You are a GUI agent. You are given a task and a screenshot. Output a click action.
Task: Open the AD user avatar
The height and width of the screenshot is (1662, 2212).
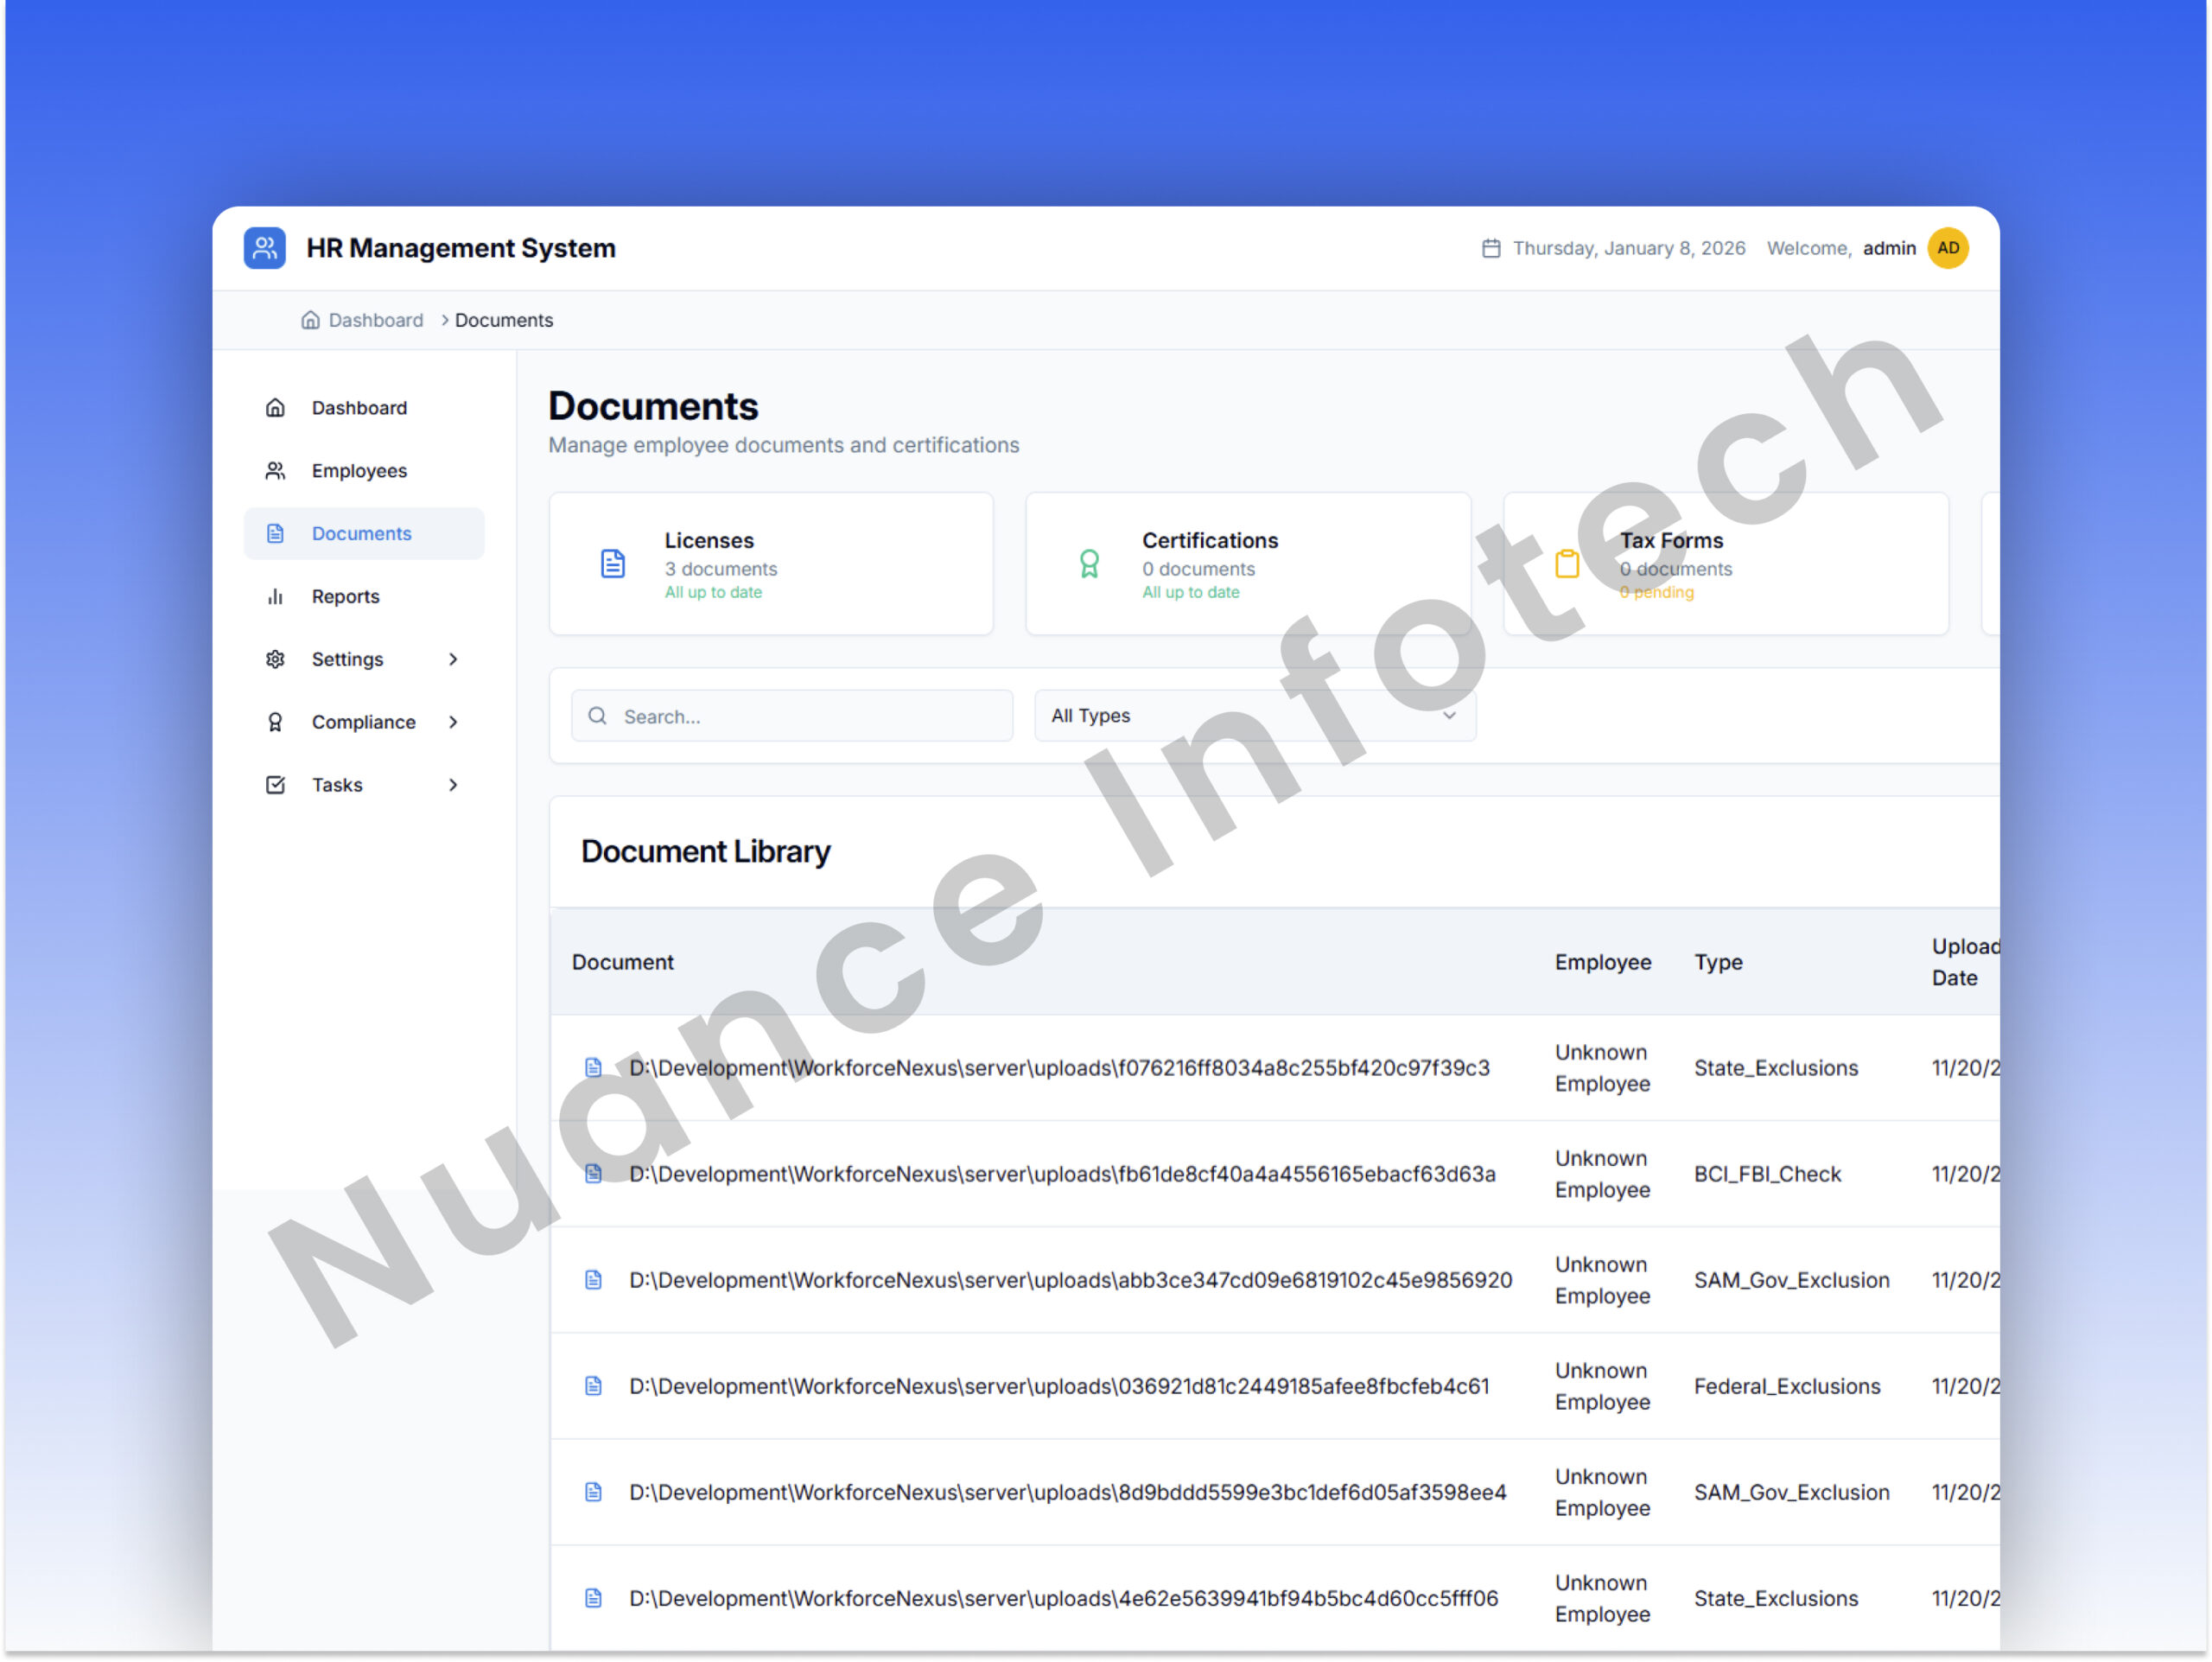coord(1949,248)
